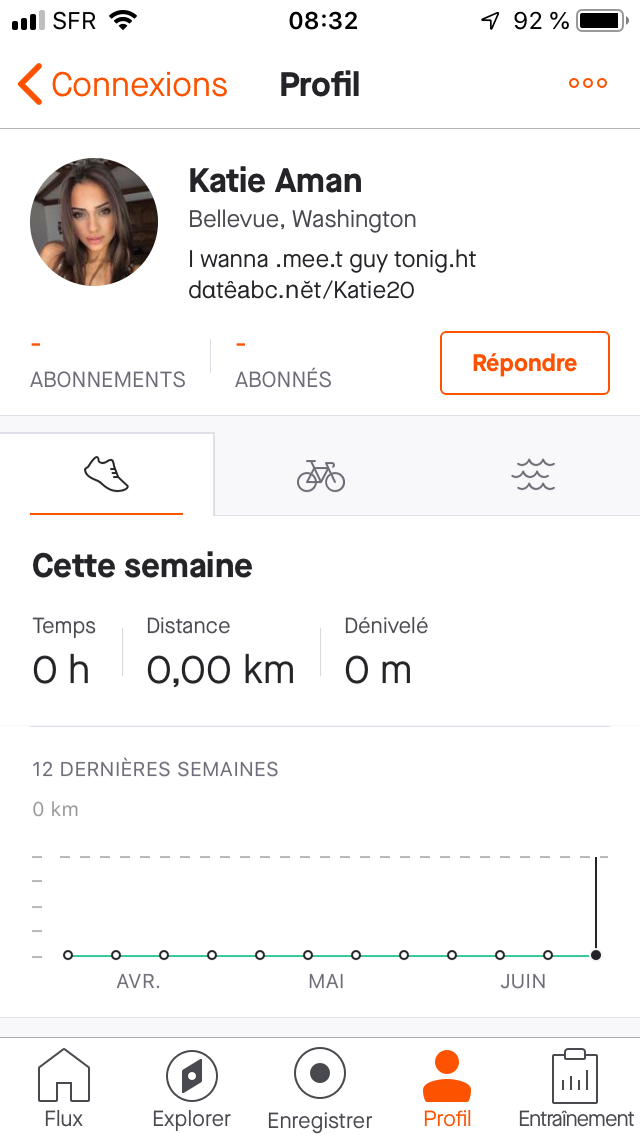Viewport: 640px width, 1136px height.
Task: Select the running shoe activity tab
Action: click(x=107, y=474)
